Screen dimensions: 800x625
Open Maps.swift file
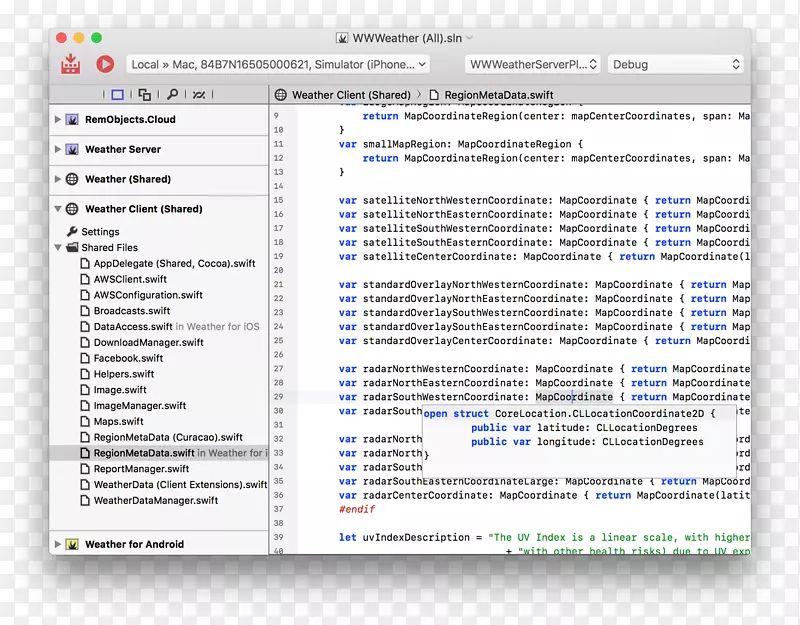click(x=118, y=421)
